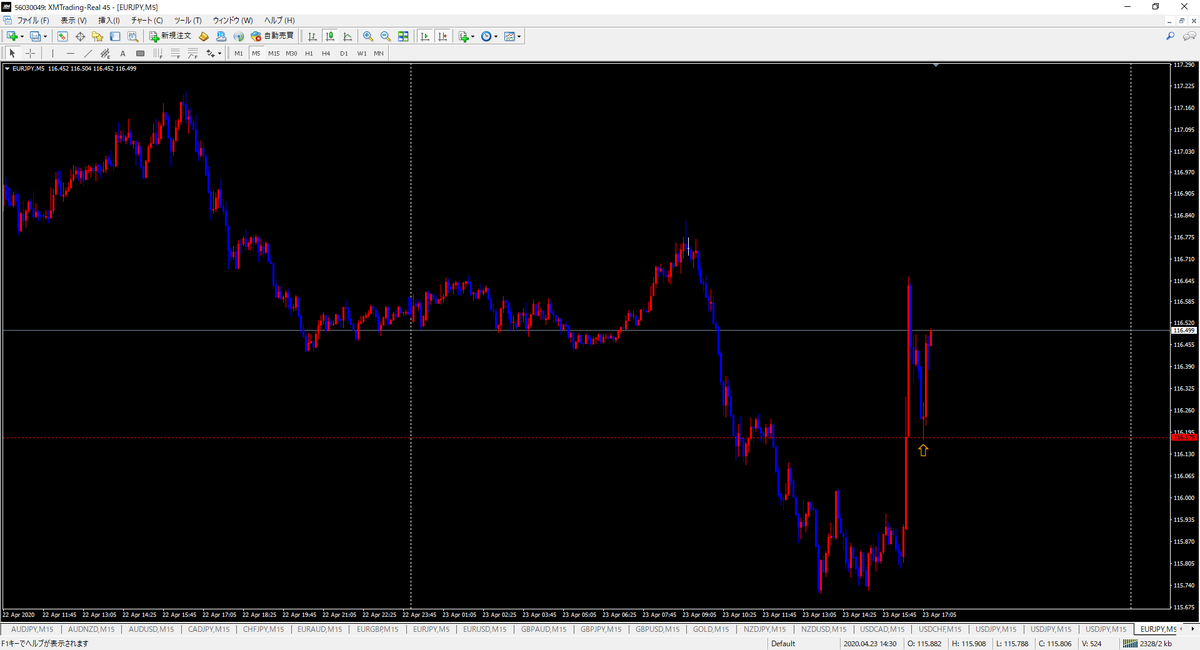Switch timeframe to M1
The width and height of the screenshot is (1200, 650).
(239, 53)
